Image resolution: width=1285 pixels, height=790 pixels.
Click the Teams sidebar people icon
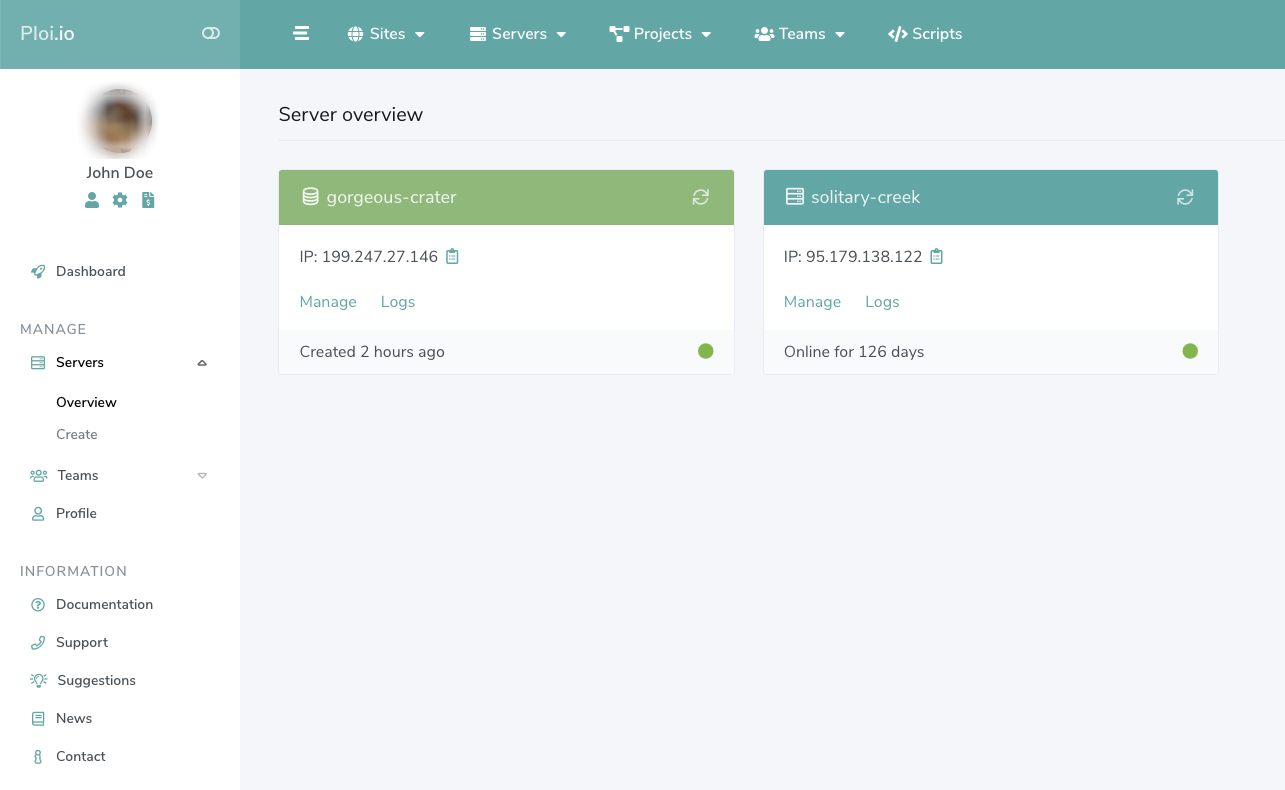click(39, 475)
